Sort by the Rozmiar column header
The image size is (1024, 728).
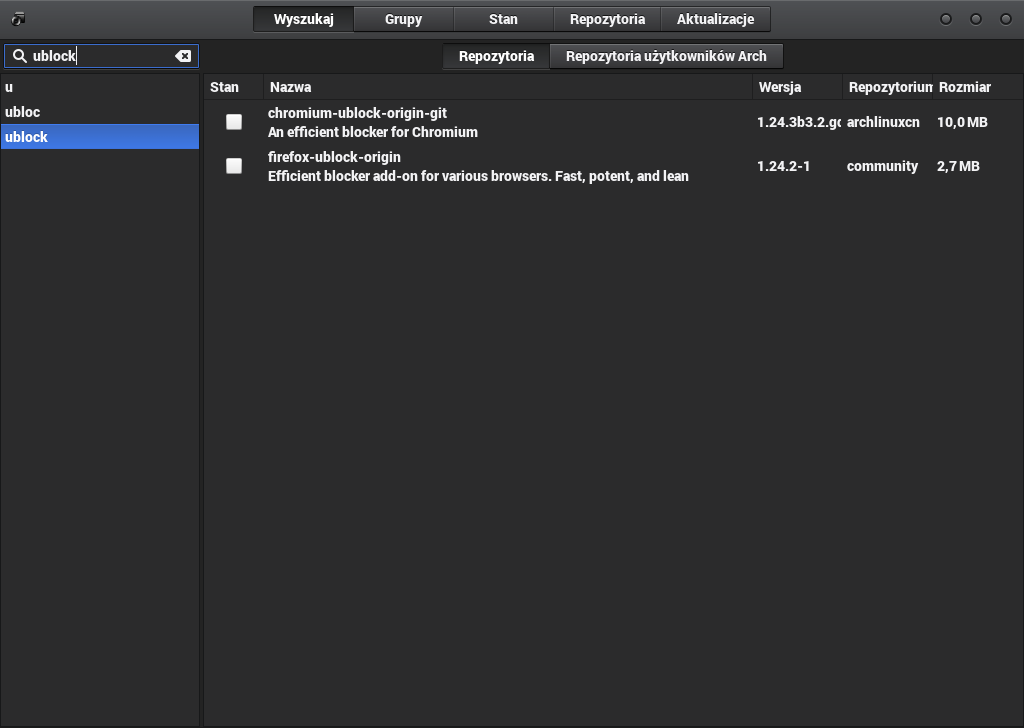(x=978, y=87)
